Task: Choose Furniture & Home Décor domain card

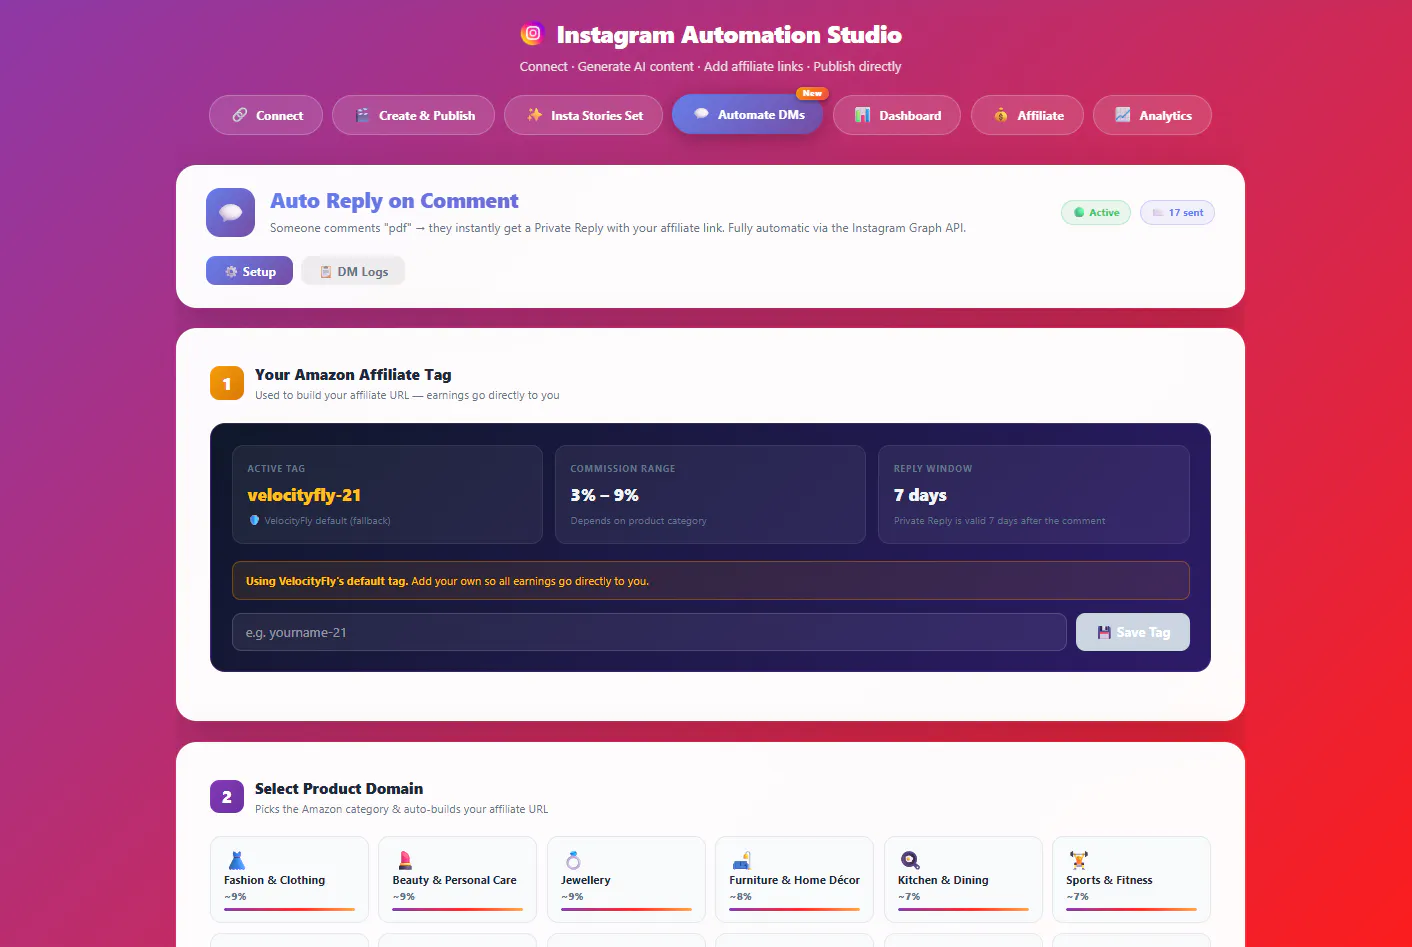Action: (x=794, y=879)
